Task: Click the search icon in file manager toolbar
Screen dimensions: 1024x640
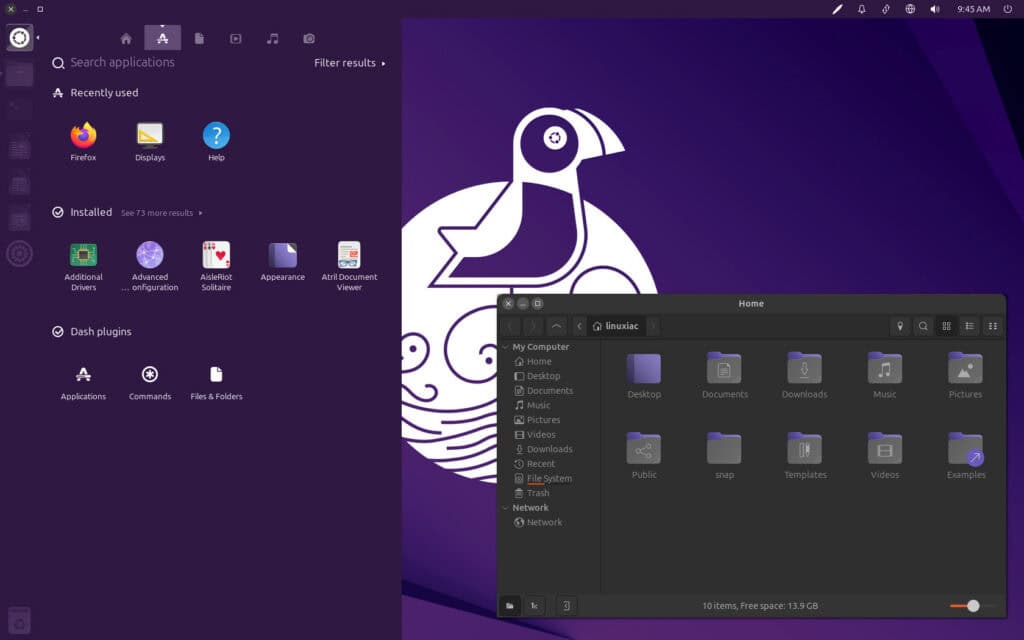Action: (x=922, y=326)
